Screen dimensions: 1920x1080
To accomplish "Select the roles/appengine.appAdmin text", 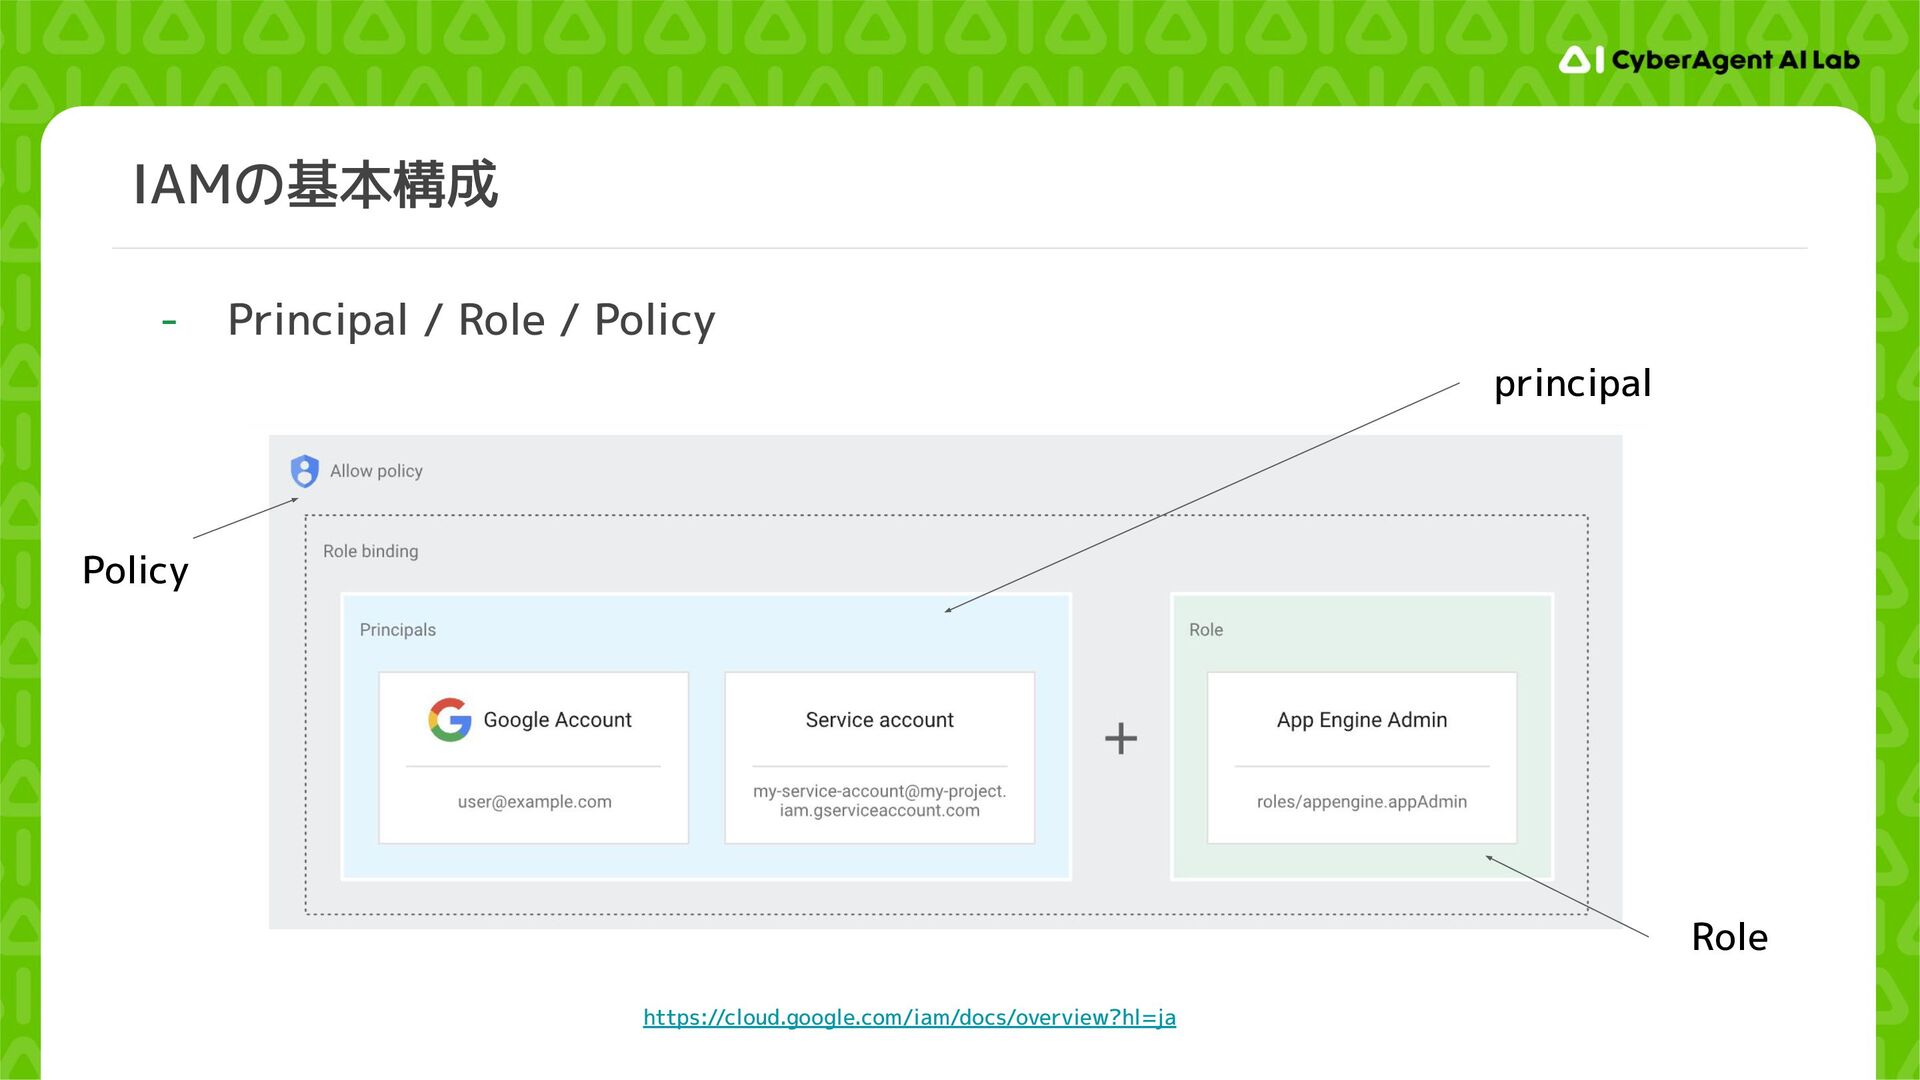I will [1361, 802].
